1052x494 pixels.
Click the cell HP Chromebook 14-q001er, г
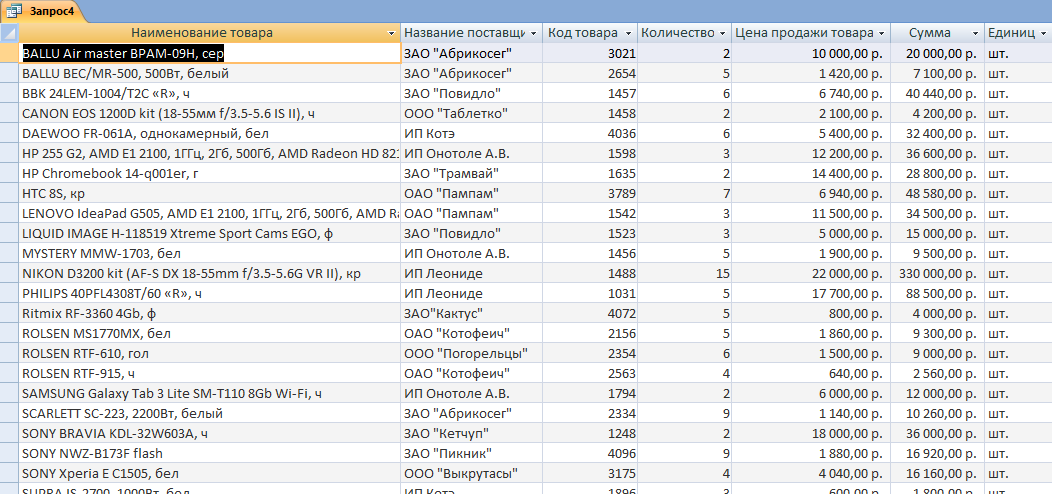pyautogui.click(x=210, y=174)
